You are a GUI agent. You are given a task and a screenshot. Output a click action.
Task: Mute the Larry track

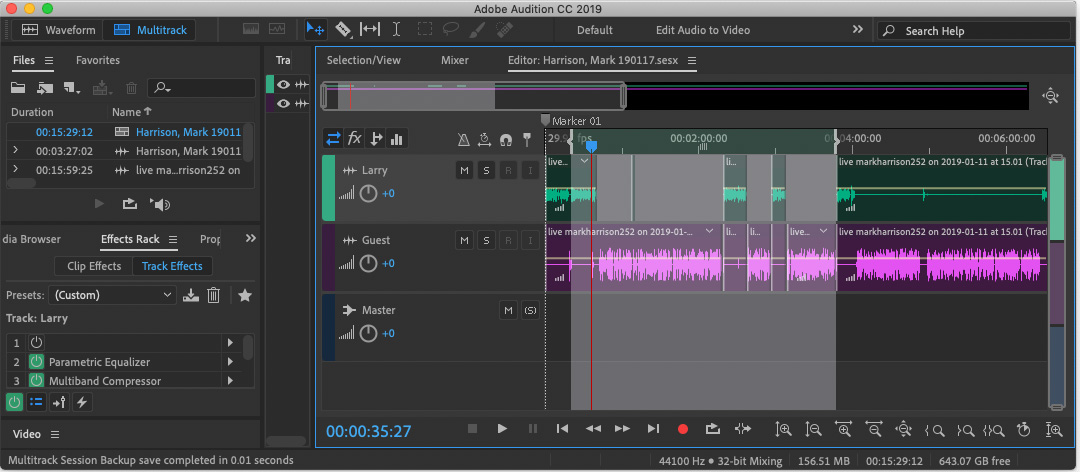pyautogui.click(x=464, y=170)
